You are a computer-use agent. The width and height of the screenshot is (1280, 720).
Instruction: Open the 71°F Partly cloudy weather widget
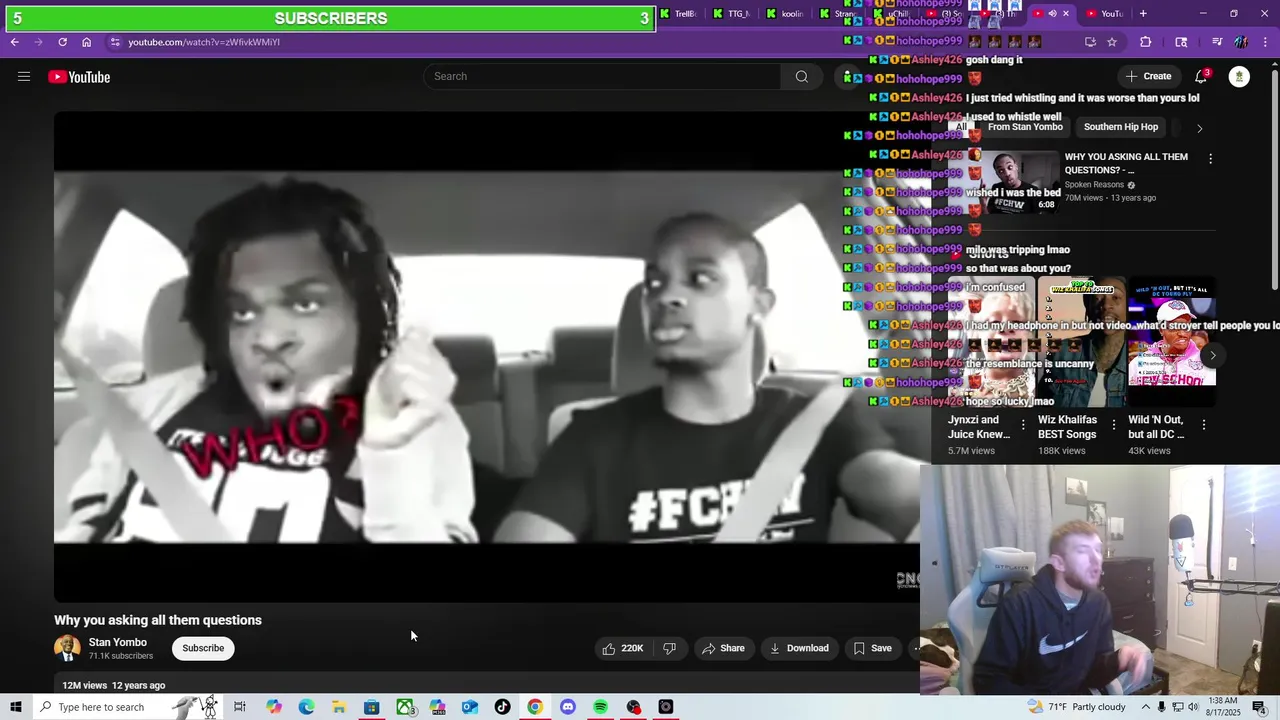click(x=1078, y=707)
